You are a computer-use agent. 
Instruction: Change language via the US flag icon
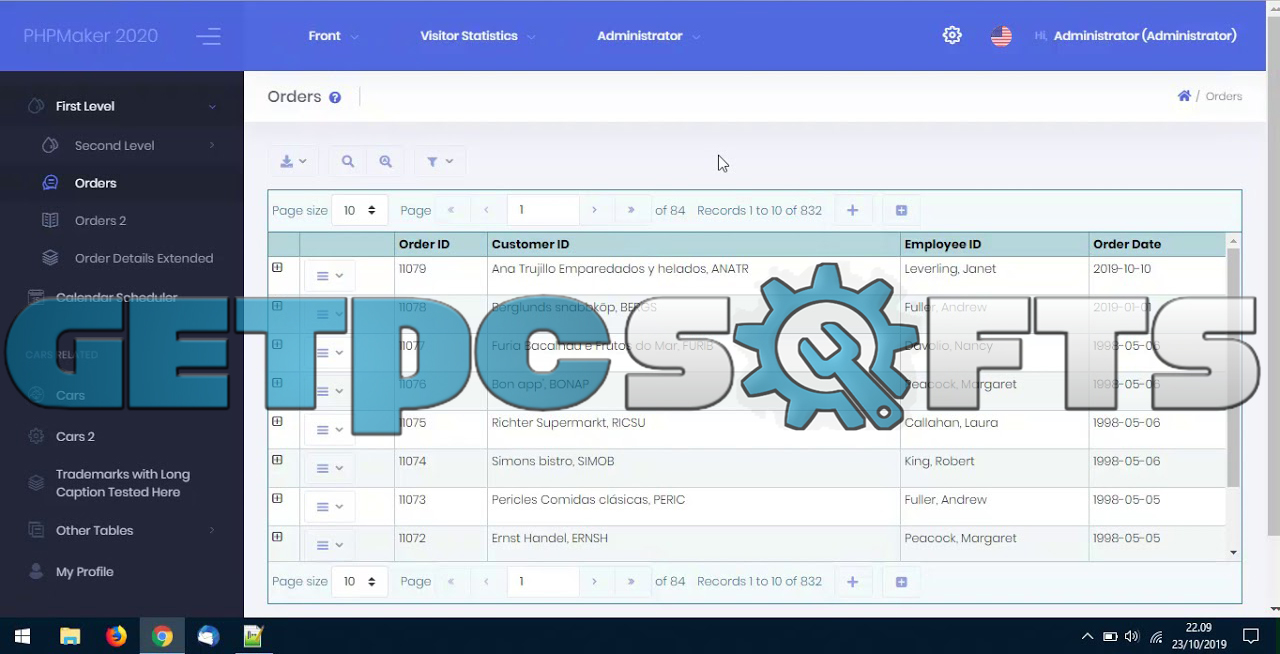(1001, 36)
